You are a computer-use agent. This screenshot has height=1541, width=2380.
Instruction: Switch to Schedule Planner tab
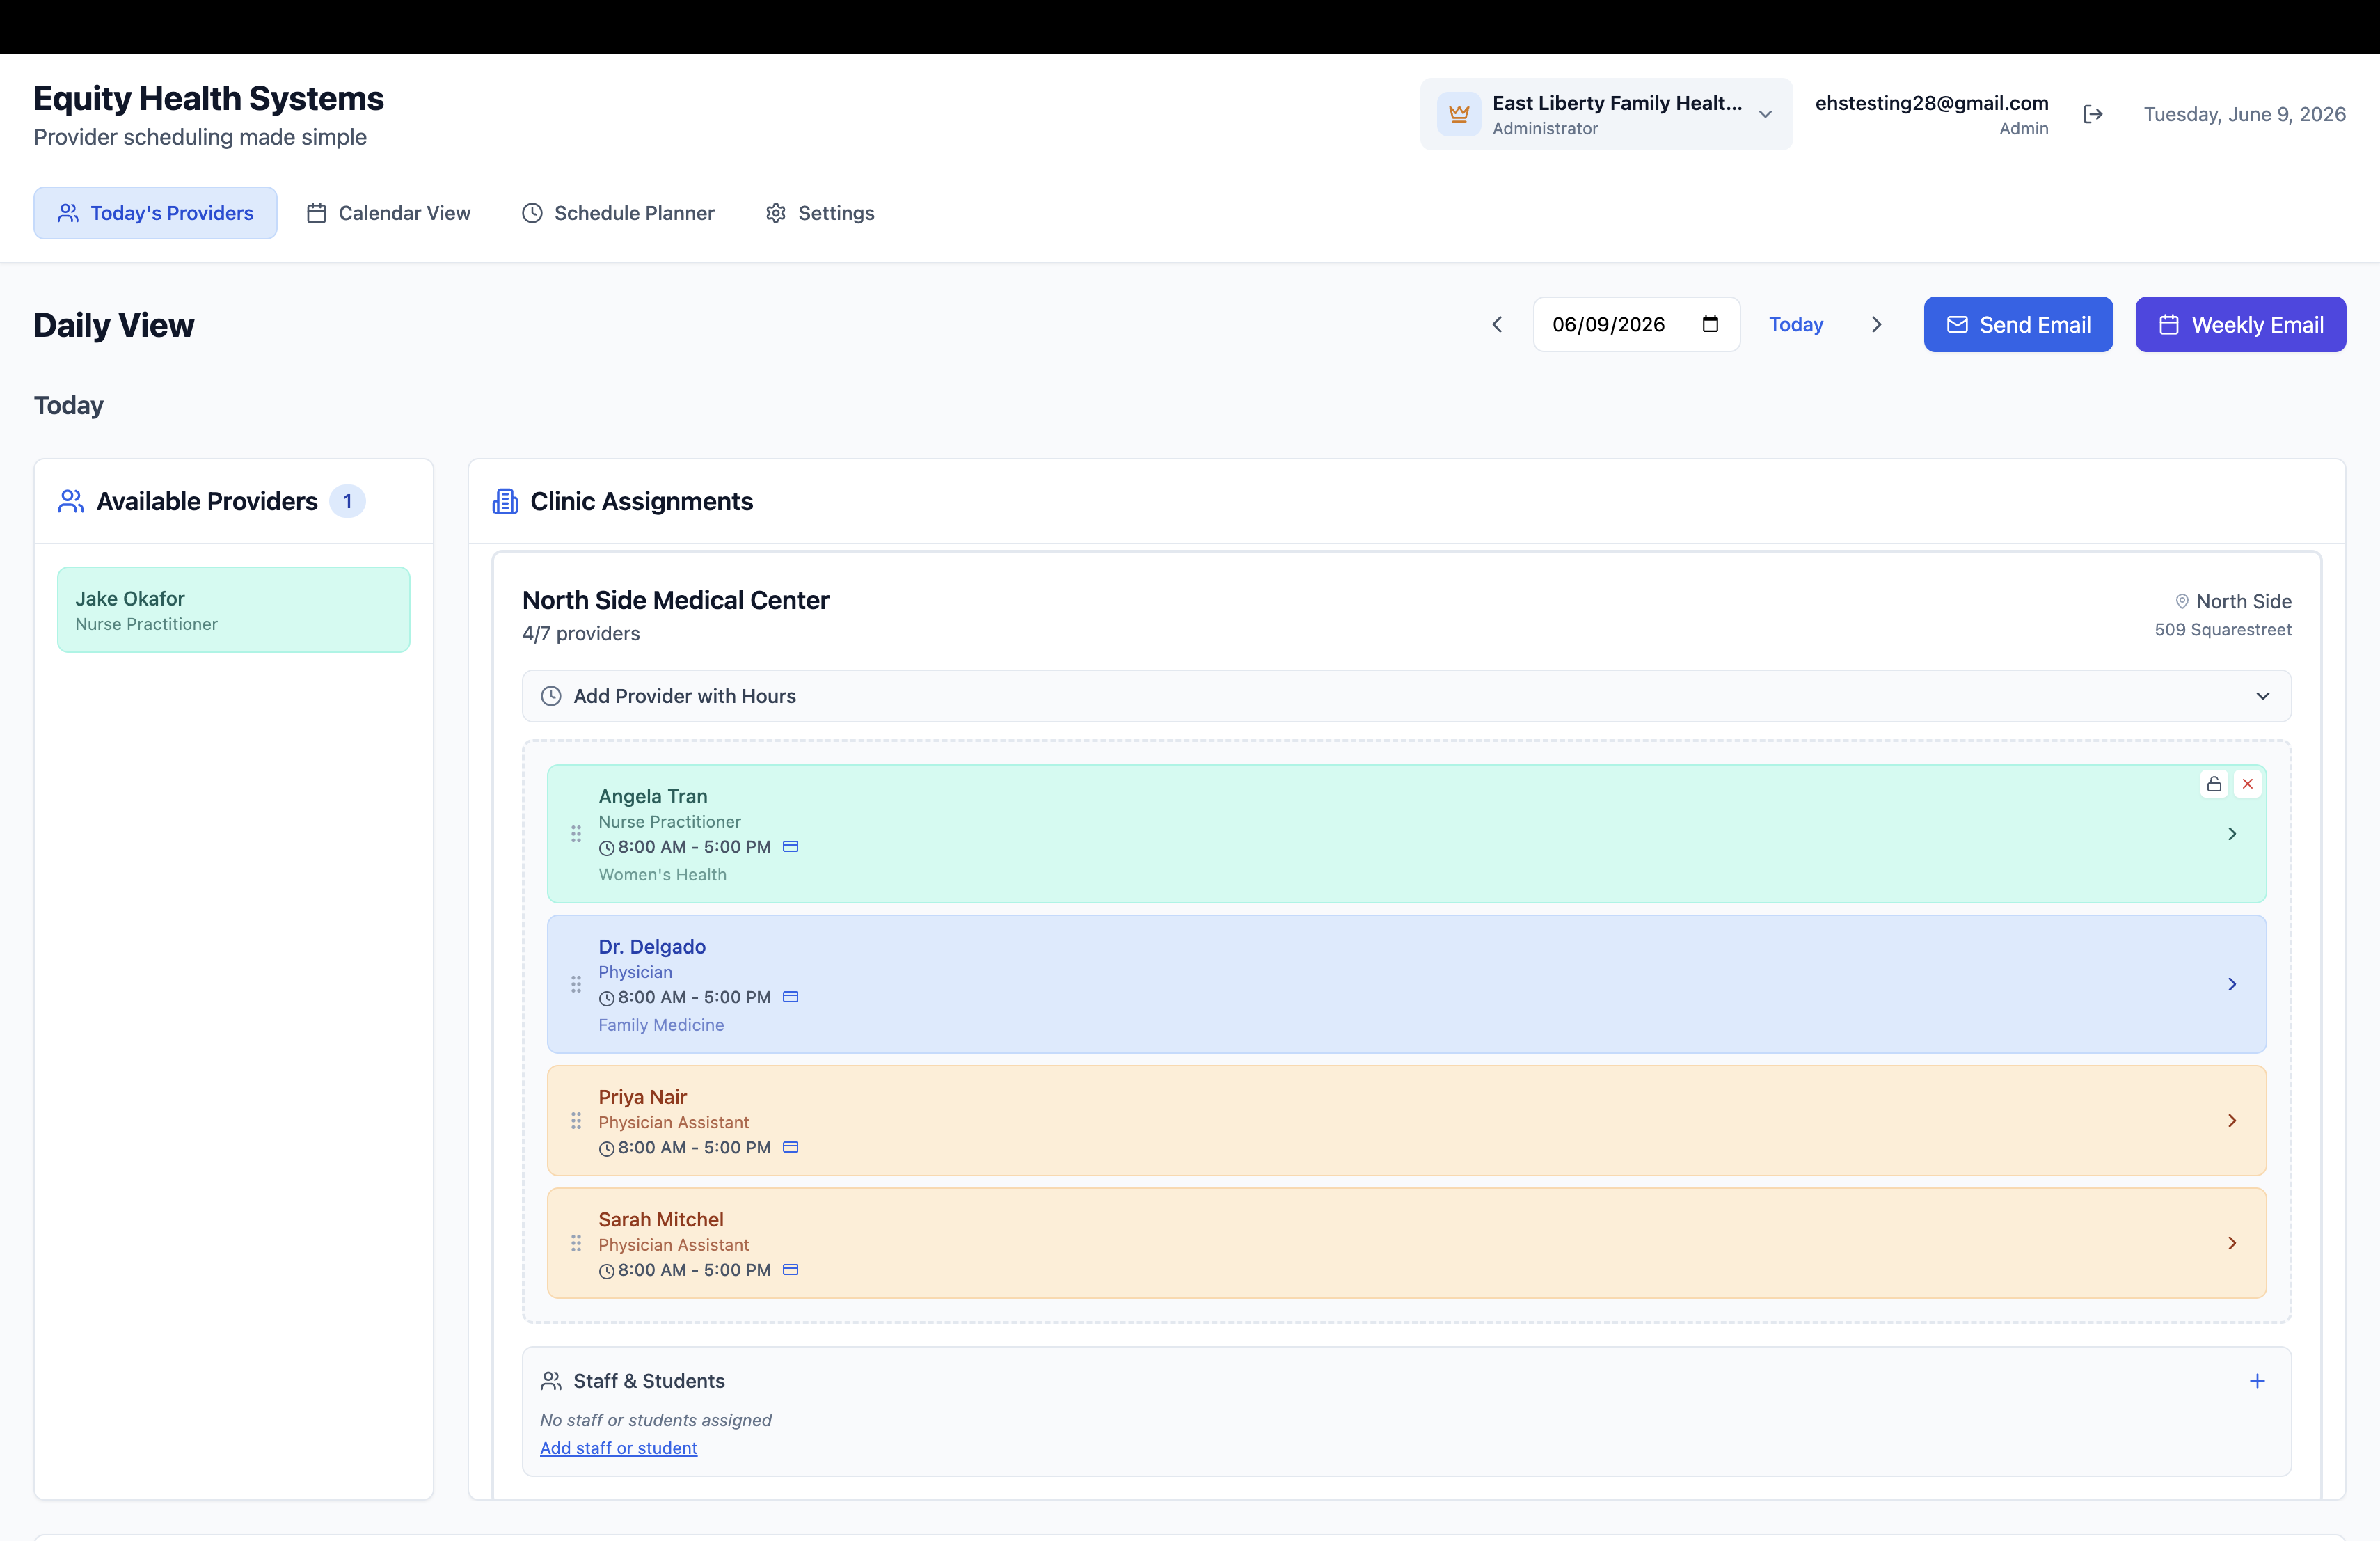pyautogui.click(x=618, y=213)
